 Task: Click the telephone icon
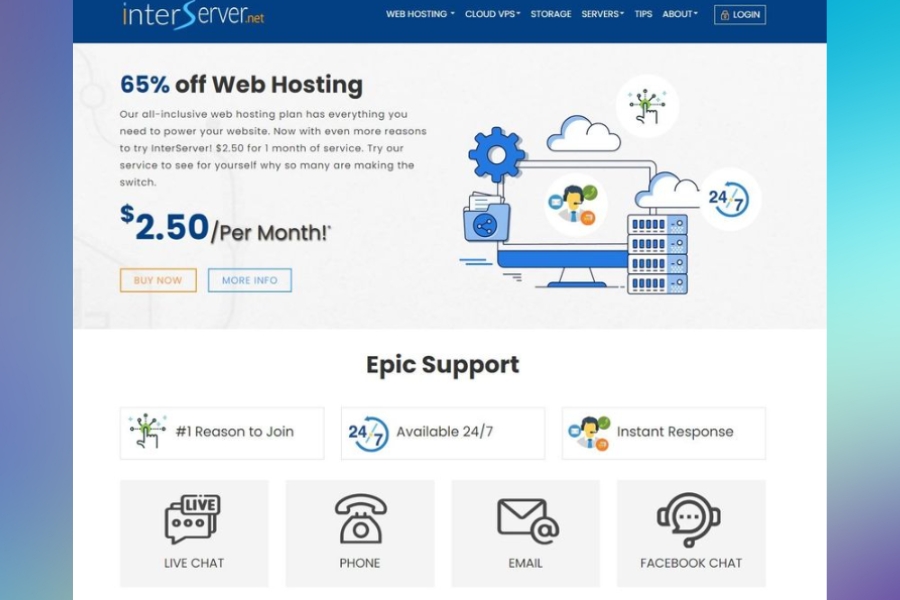point(360,518)
